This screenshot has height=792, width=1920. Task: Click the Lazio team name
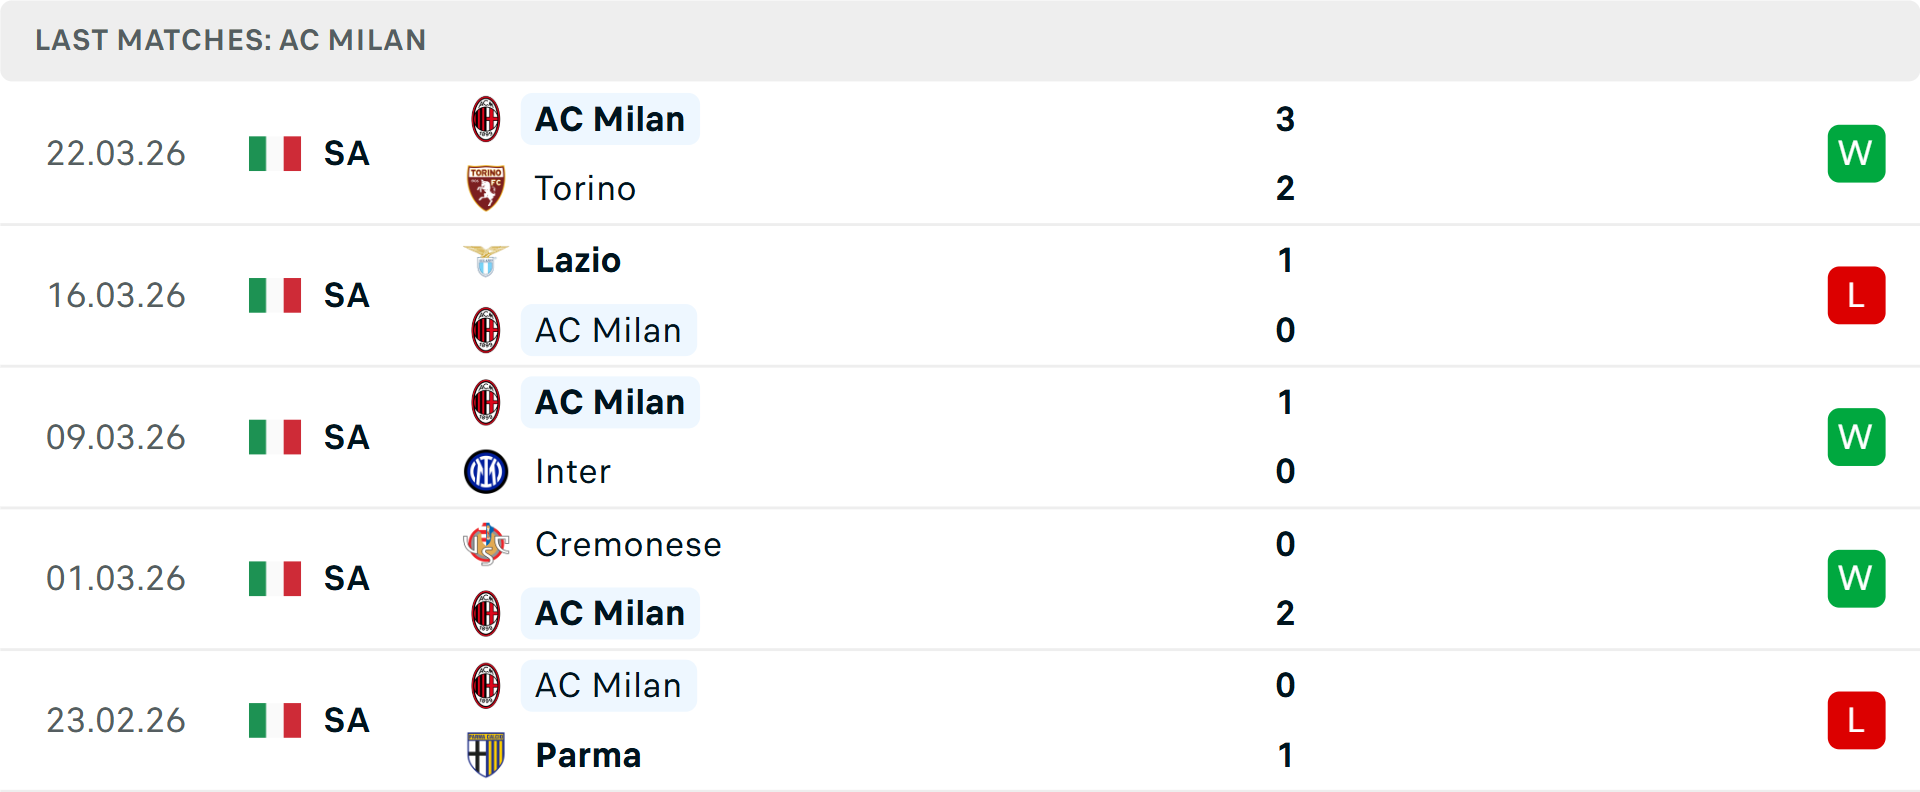[577, 260]
